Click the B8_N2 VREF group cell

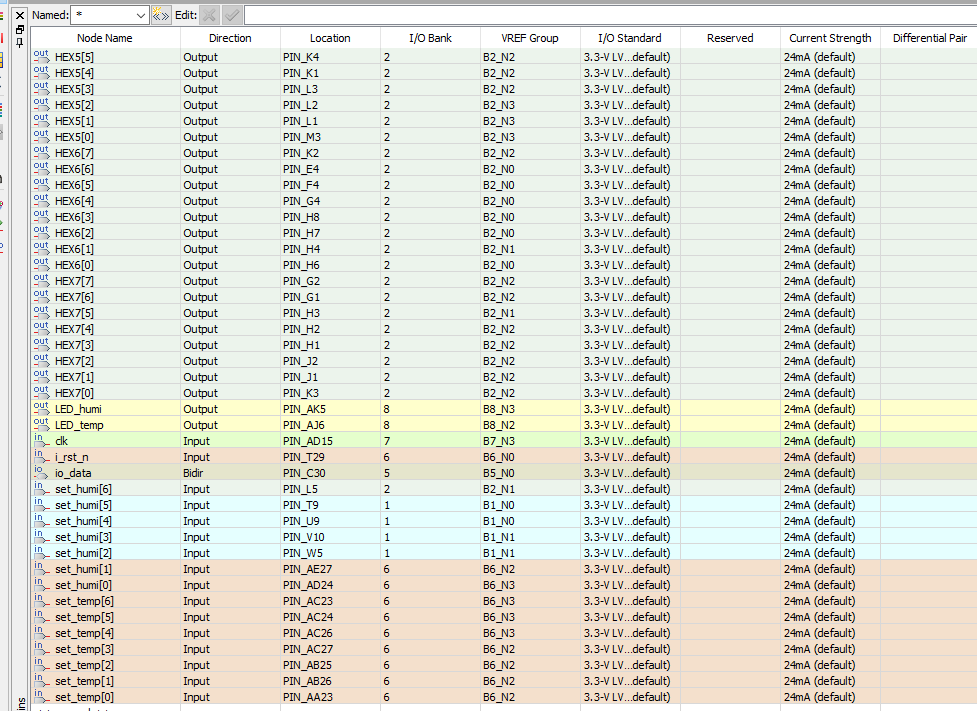click(530, 425)
